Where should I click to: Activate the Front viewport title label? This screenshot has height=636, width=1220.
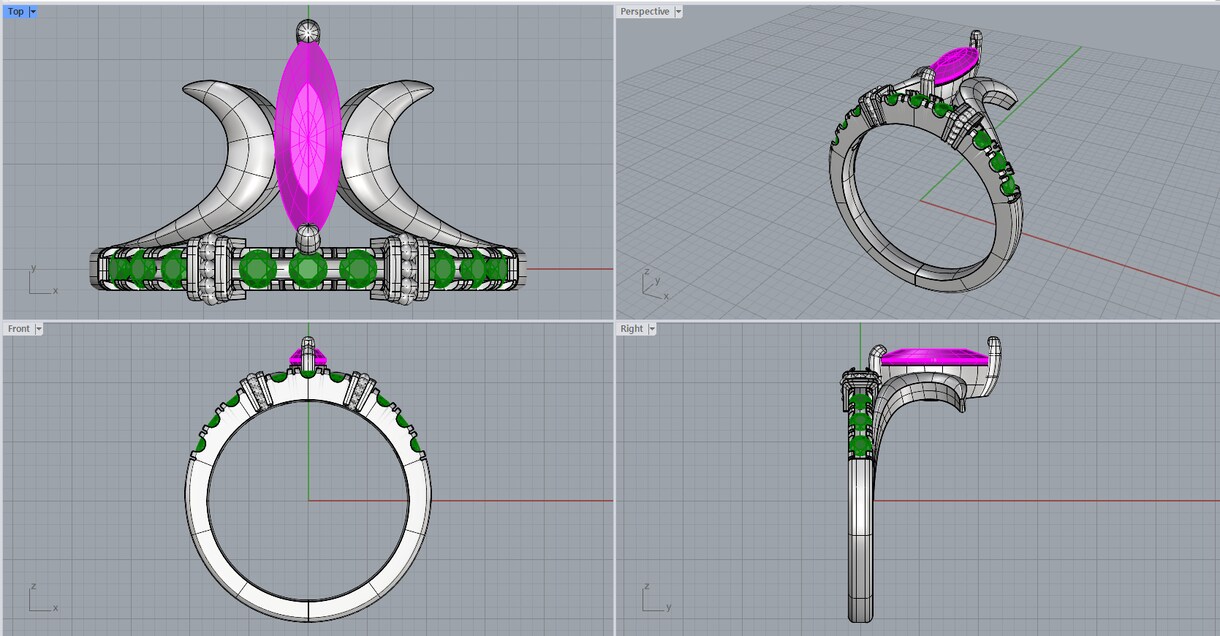pos(19,329)
